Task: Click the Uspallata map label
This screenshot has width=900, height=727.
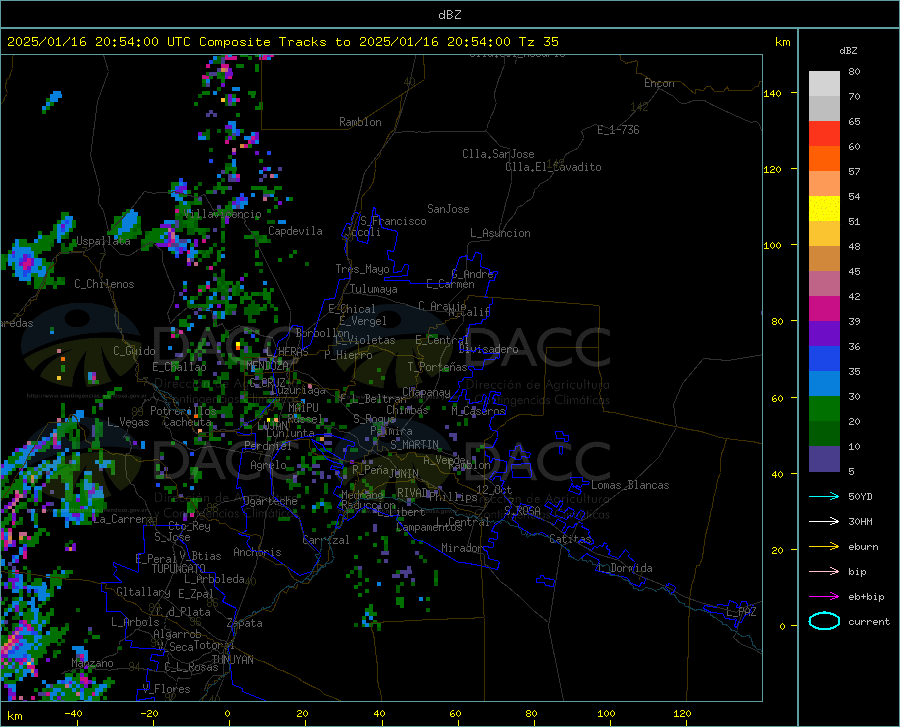Action: click(x=103, y=241)
